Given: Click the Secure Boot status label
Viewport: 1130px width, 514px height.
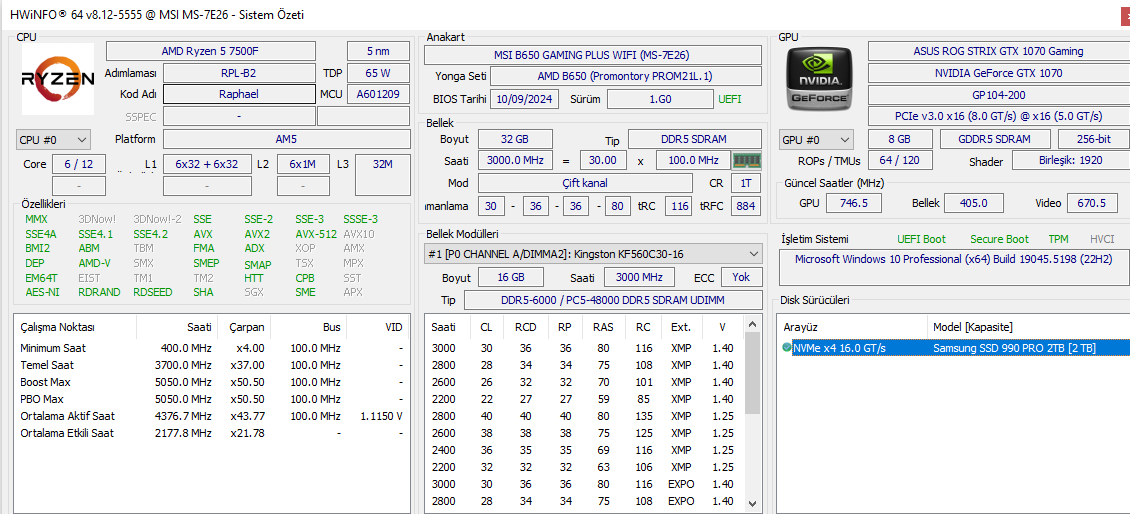Looking at the screenshot, I should pyautogui.click(x=998, y=239).
